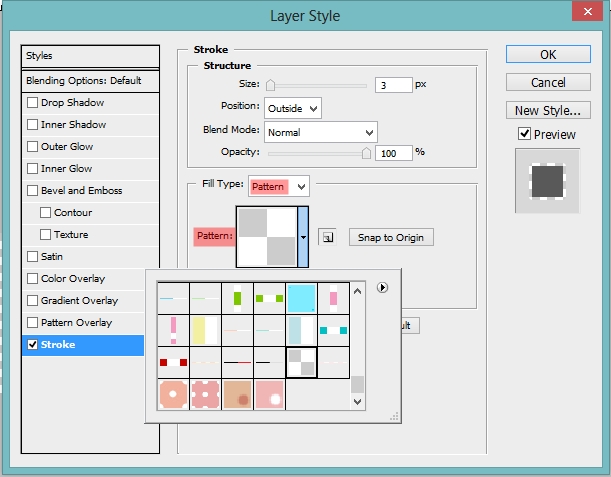
Task: Choose the gray checkerboard pattern in grid
Action: pyautogui.click(x=301, y=362)
